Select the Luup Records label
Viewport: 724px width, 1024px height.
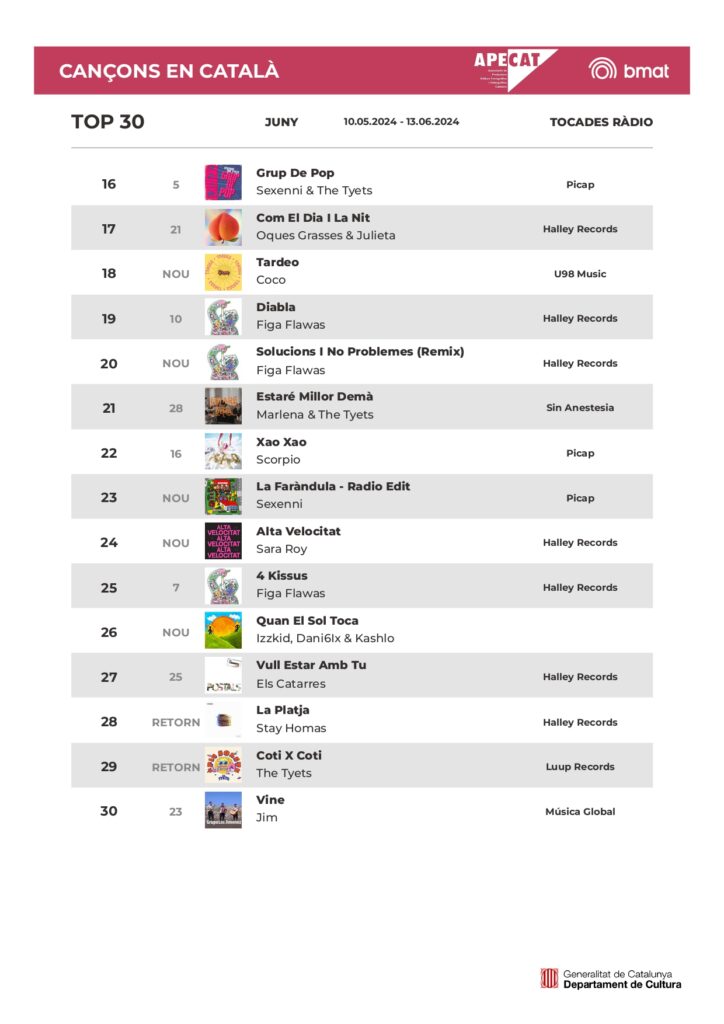(x=580, y=767)
